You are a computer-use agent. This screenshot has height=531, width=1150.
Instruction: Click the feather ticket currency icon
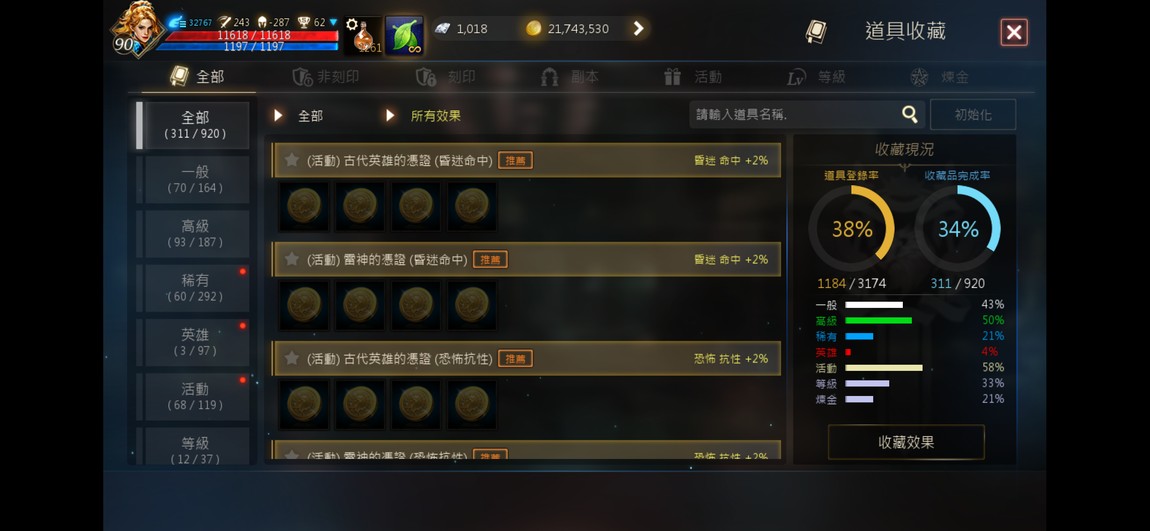tap(442, 29)
